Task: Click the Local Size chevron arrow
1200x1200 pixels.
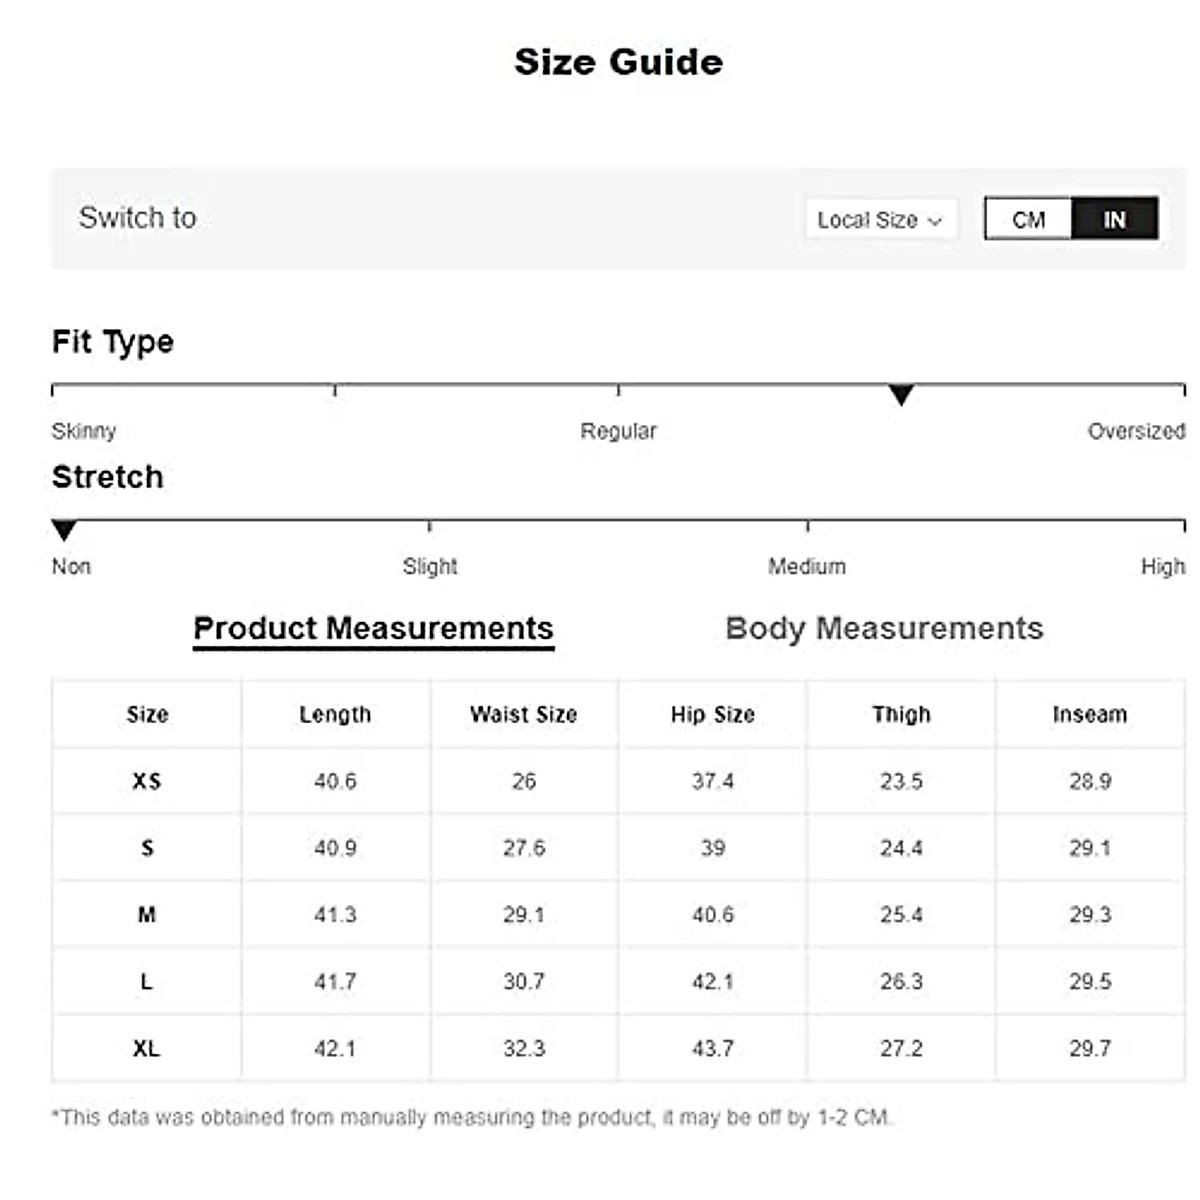Action: (x=935, y=221)
